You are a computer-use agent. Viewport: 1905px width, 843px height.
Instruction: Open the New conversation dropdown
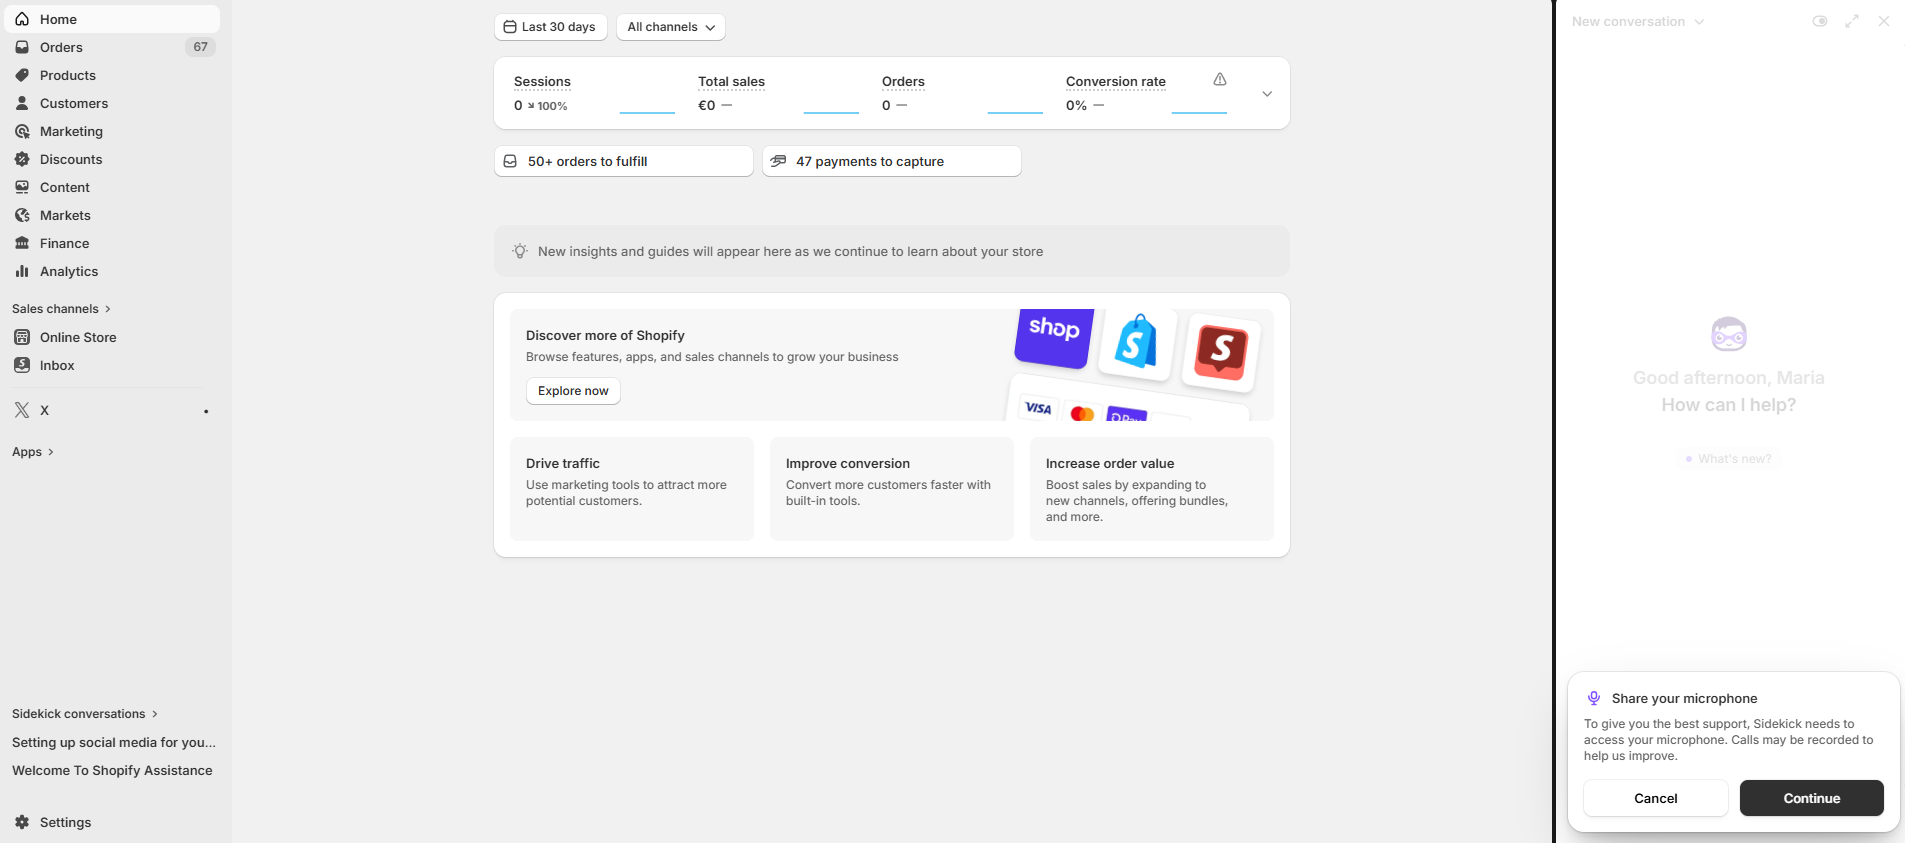coord(1637,21)
